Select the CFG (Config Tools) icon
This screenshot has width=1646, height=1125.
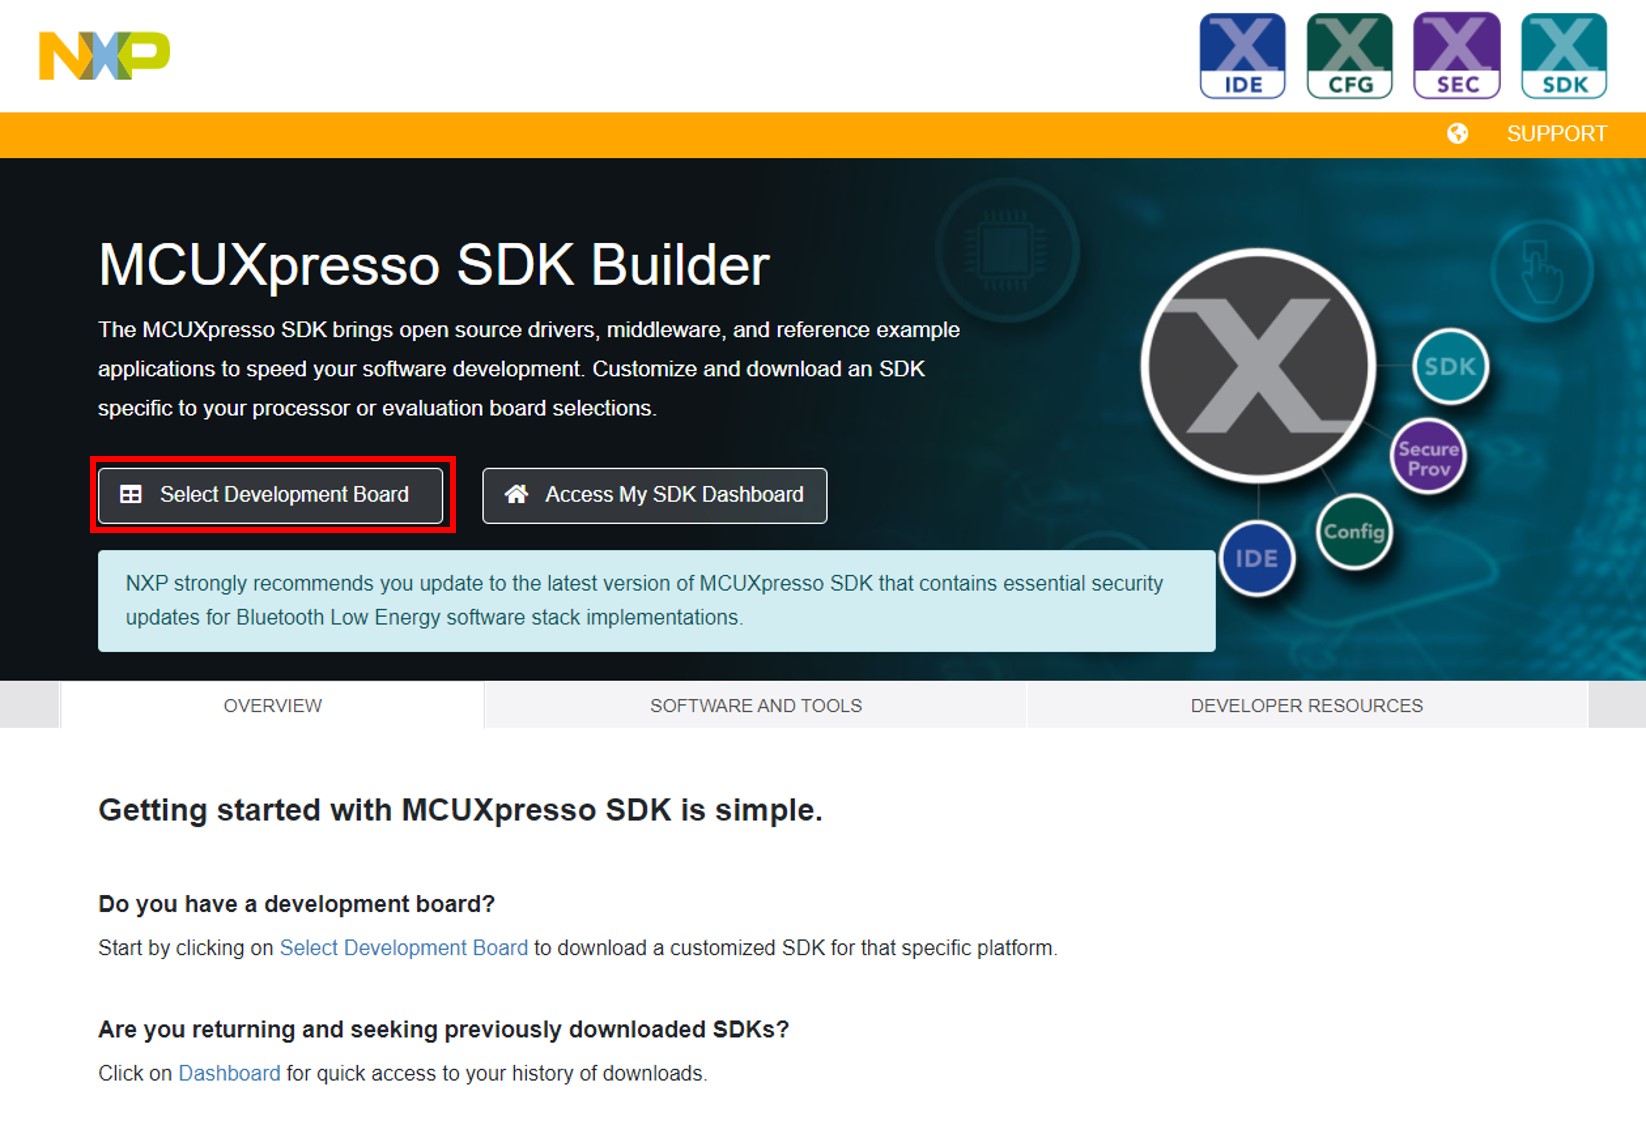pyautogui.click(x=1349, y=55)
